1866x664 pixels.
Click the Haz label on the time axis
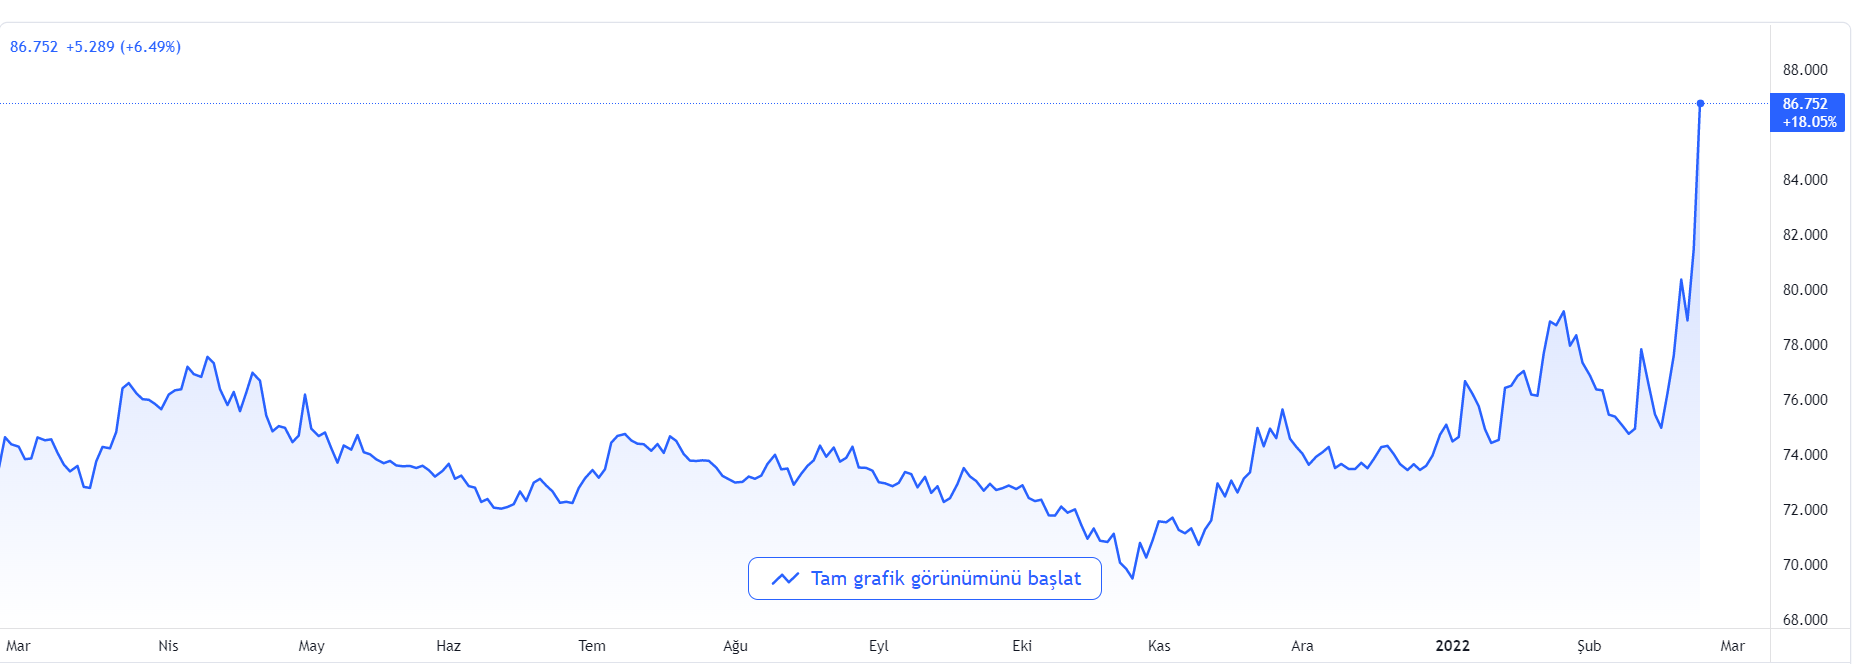pos(448,646)
